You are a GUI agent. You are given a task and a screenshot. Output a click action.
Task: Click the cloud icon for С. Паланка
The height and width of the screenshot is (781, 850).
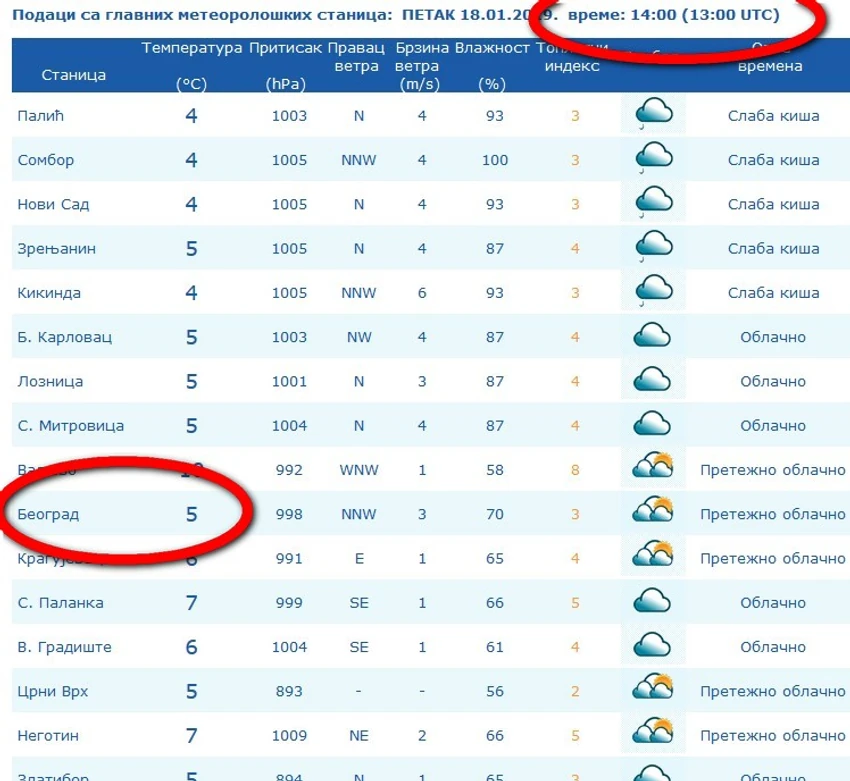click(652, 601)
